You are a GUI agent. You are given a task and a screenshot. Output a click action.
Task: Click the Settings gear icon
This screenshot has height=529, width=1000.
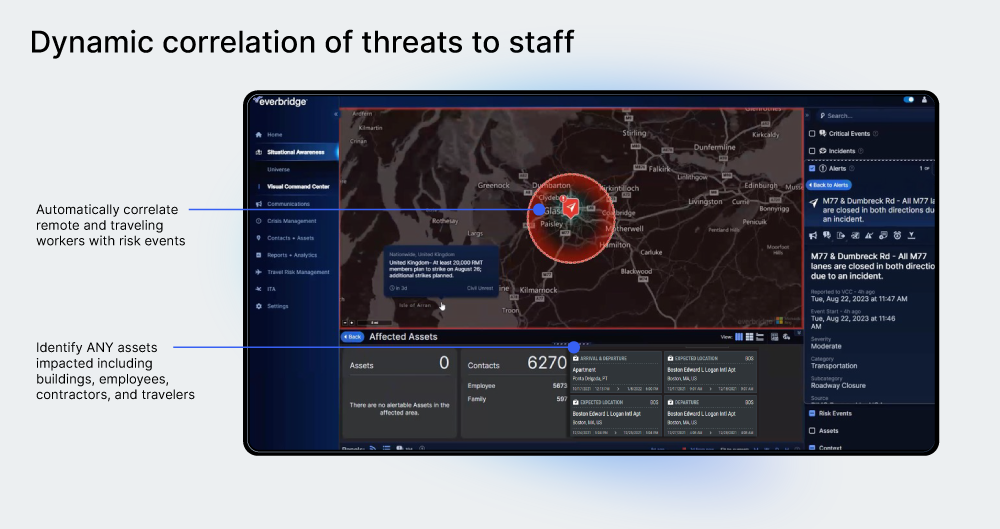(x=258, y=306)
